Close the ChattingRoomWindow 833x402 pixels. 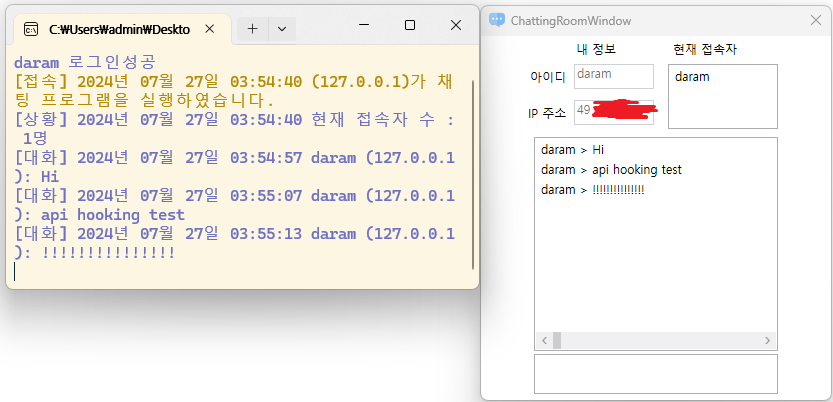tap(814, 20)
